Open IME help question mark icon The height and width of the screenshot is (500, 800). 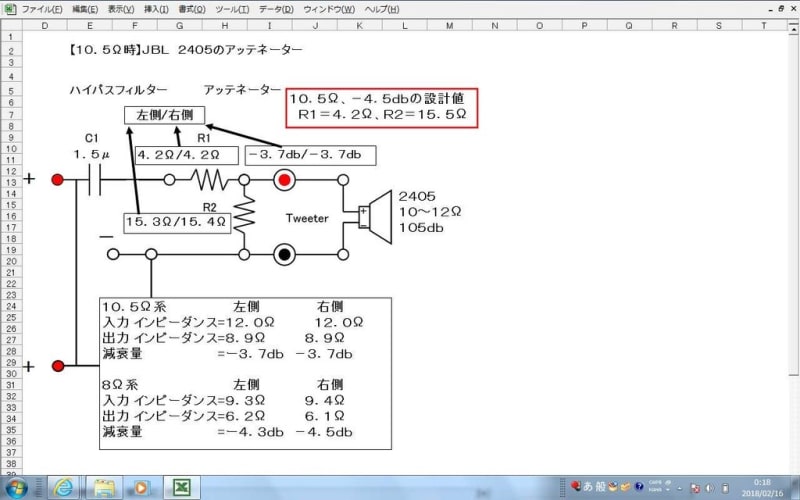tap(639, 486)
